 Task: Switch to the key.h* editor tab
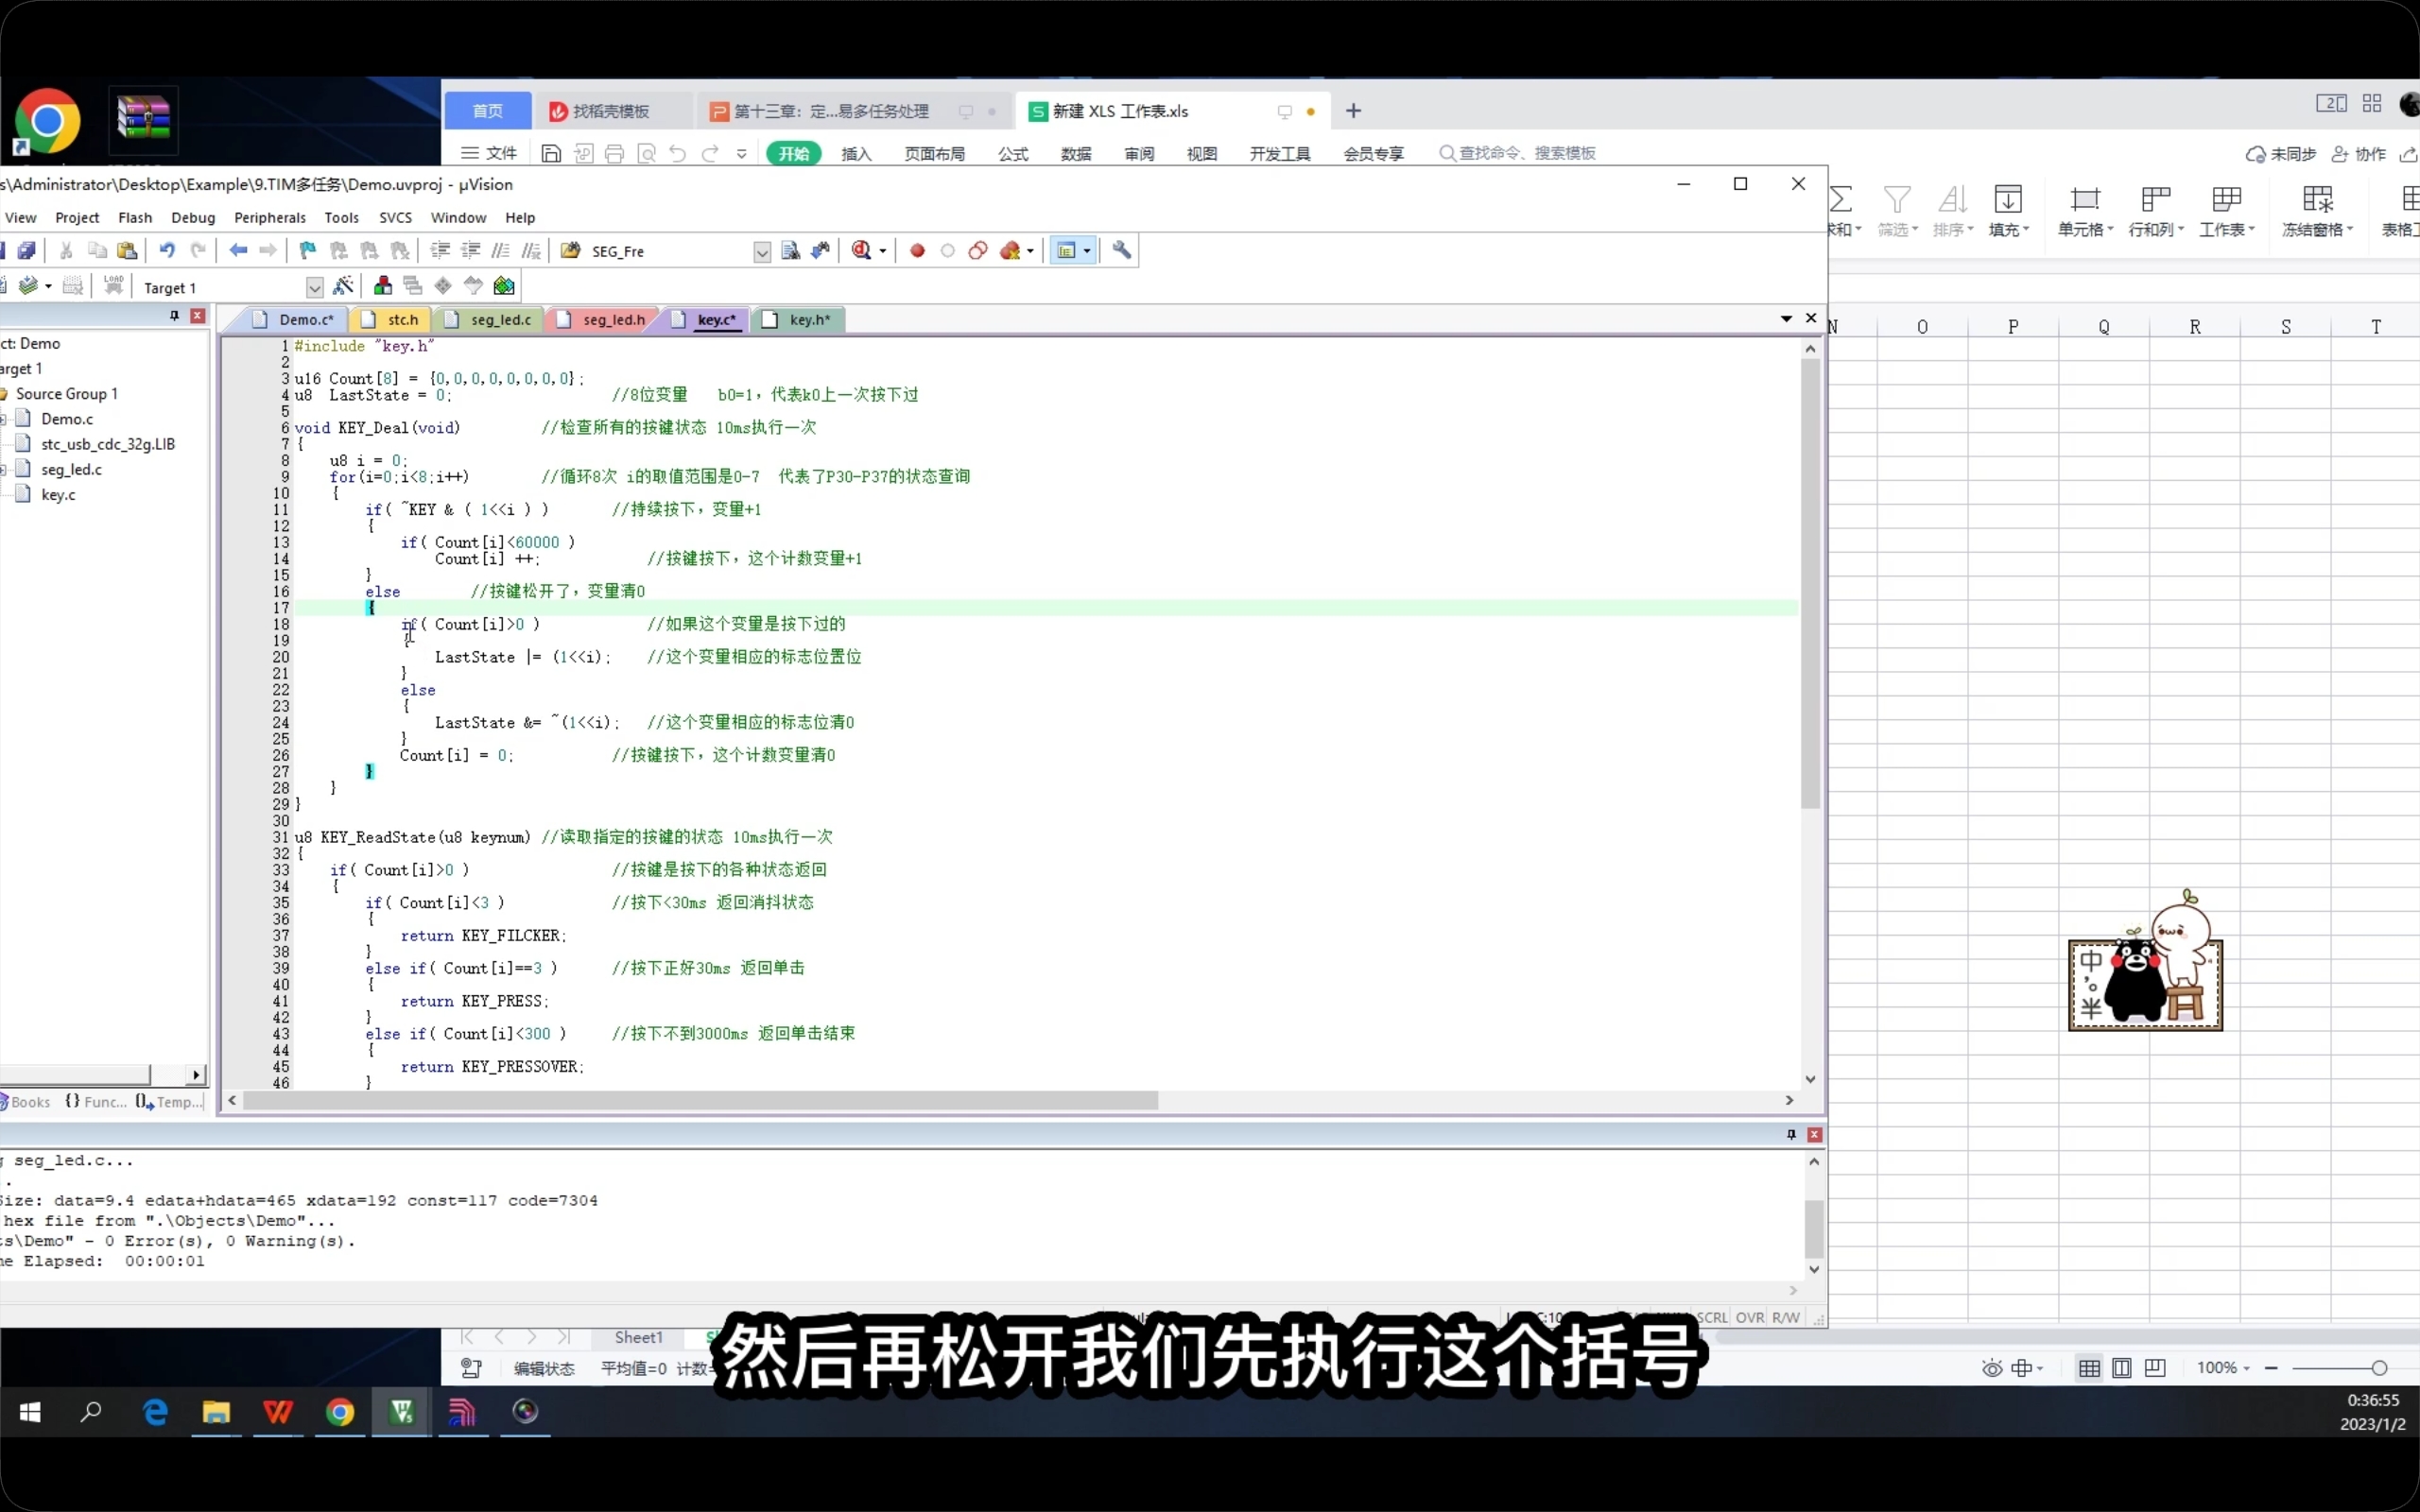pos(798,320)
